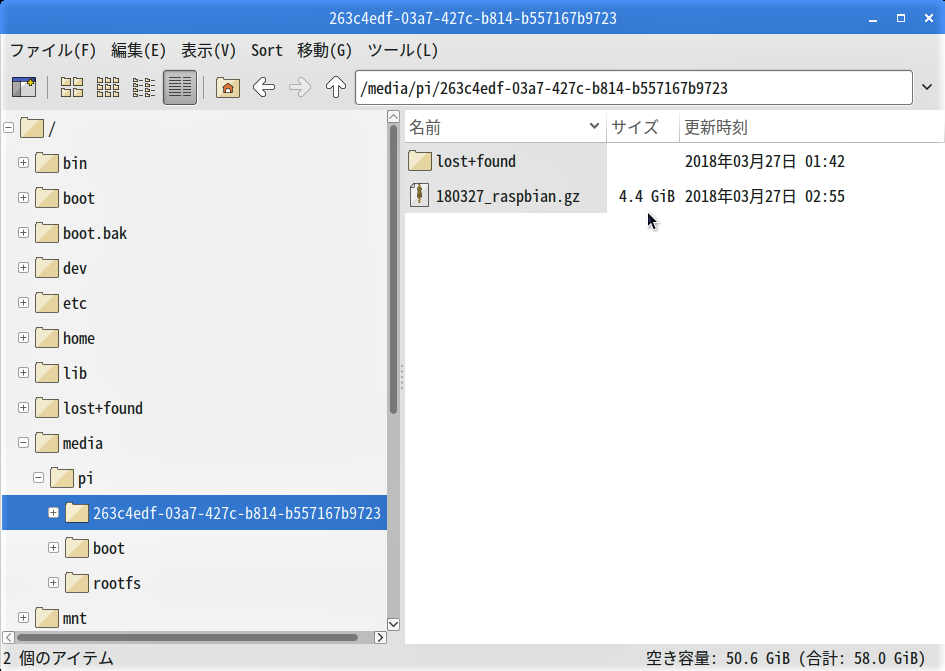The width and height of the screenshot is (945, 671).
Task: Select boot.bak folder in tree
Action: 81,233
